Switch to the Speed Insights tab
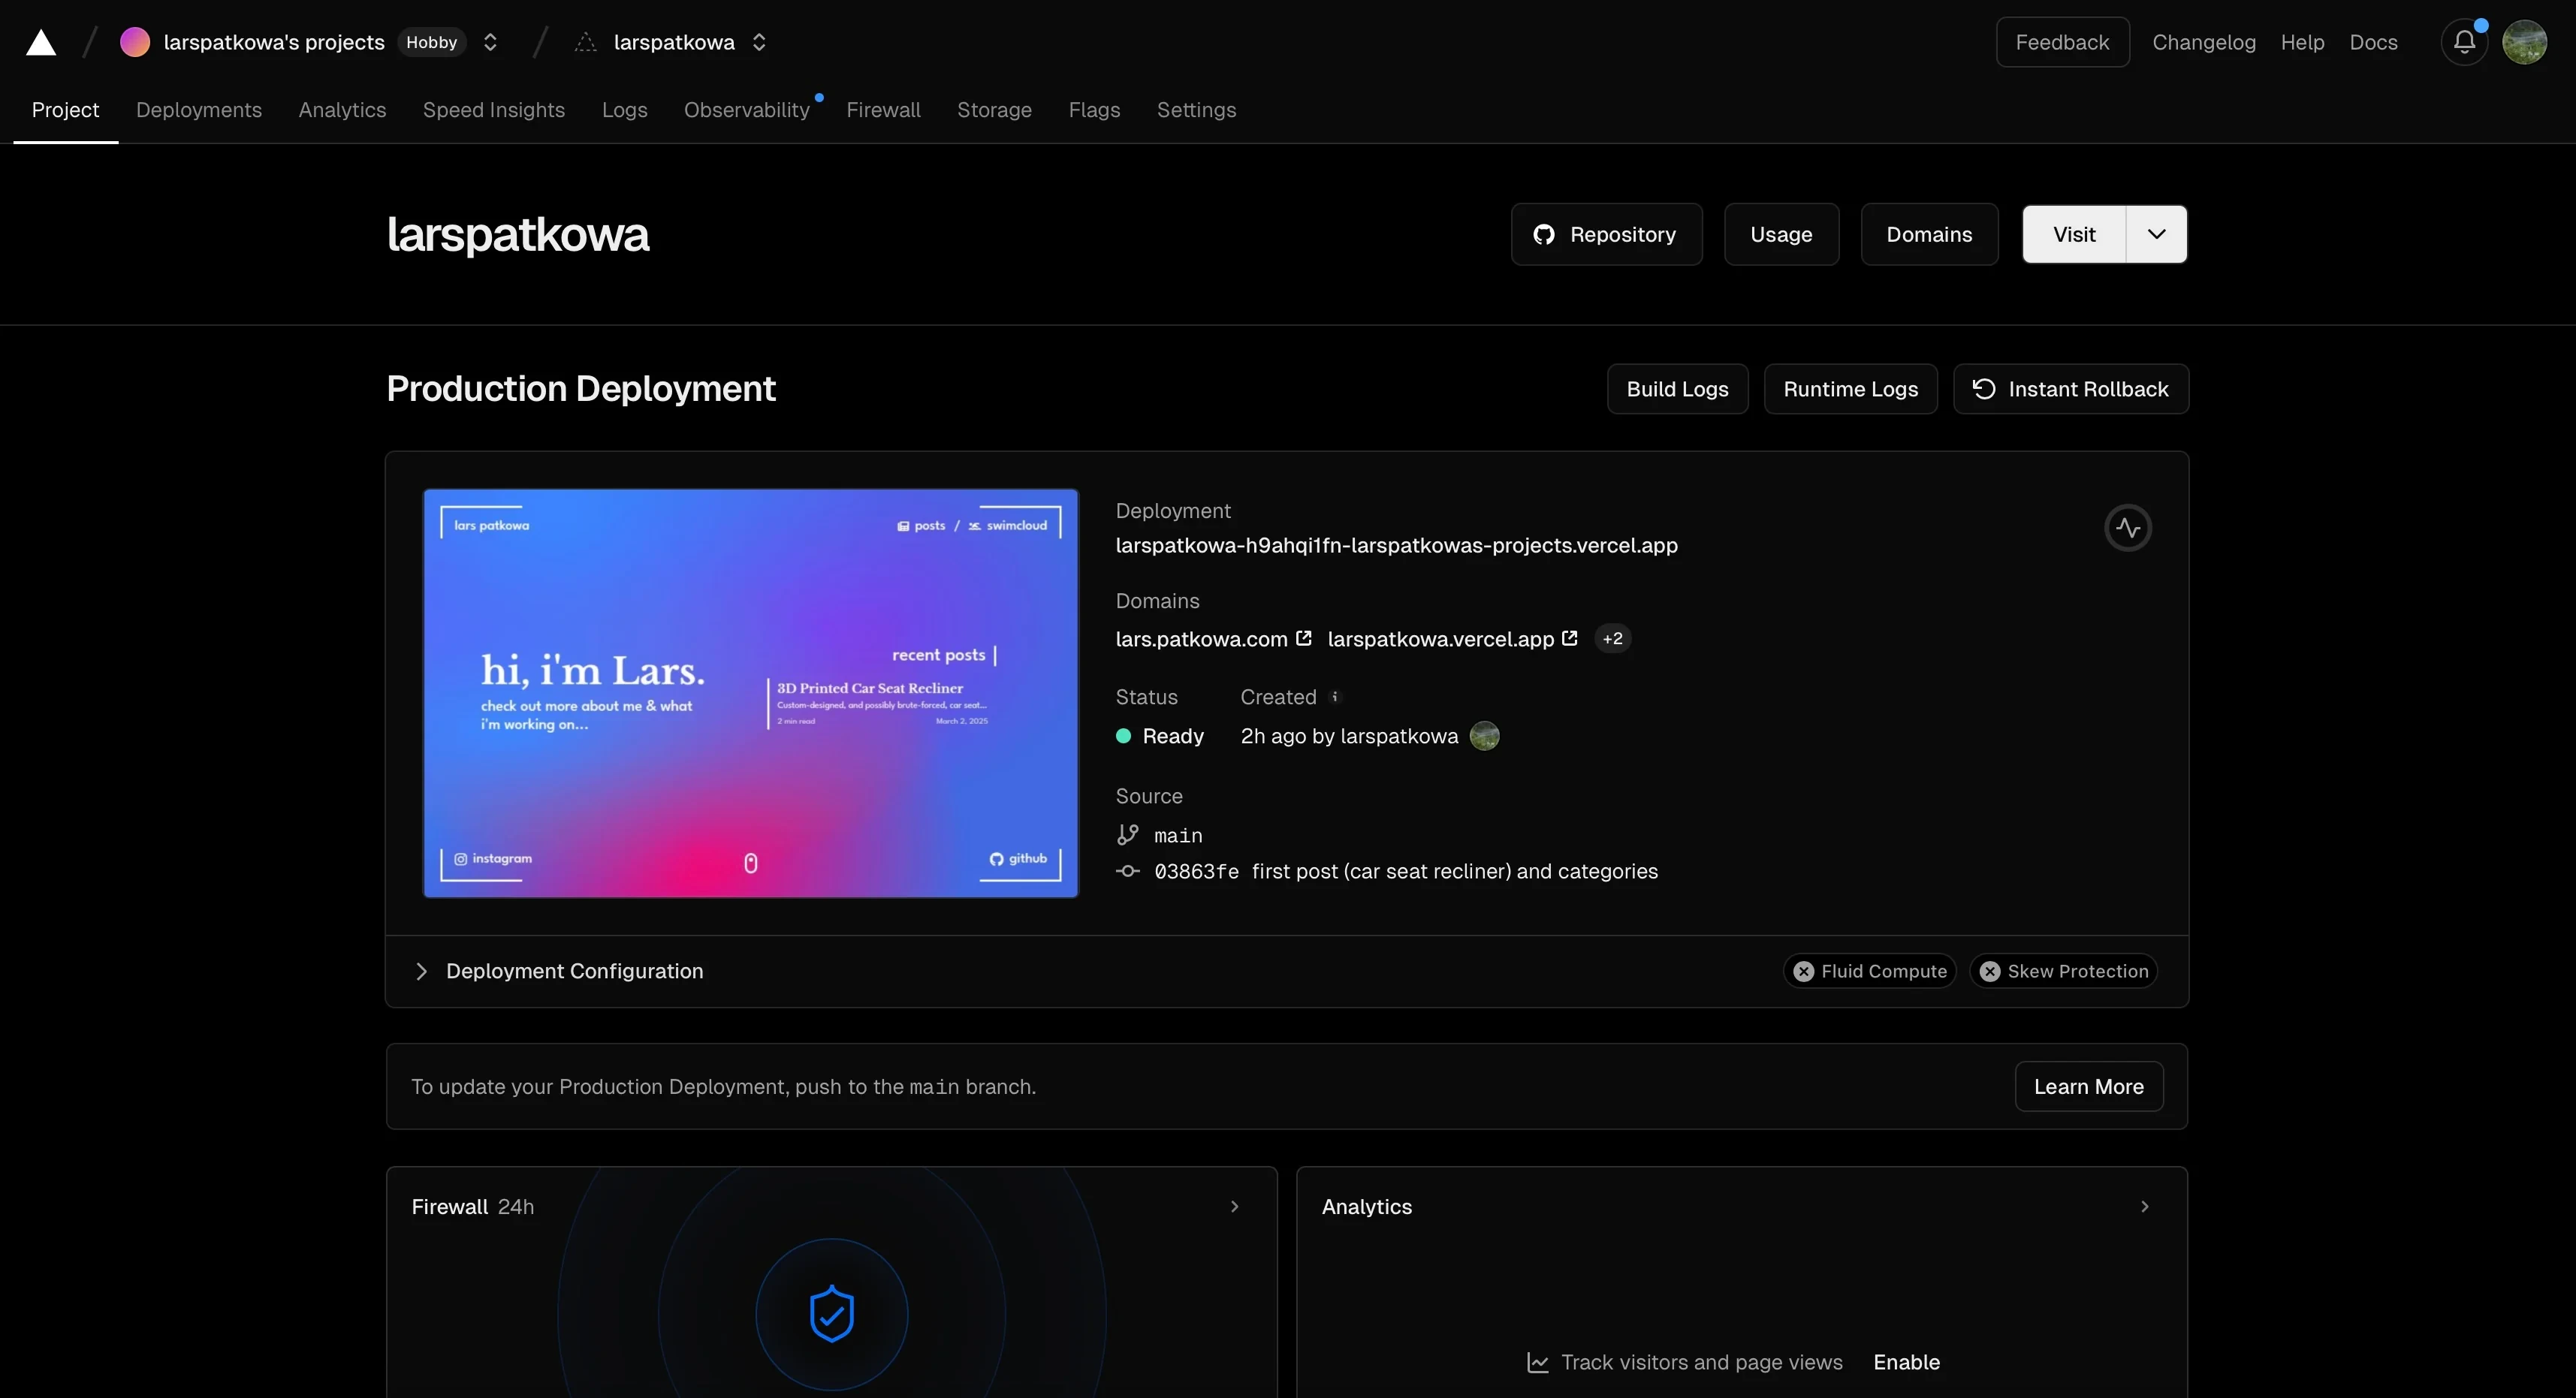The width and height of the screenshot is (2576, 1398). [x=494, y=110]
